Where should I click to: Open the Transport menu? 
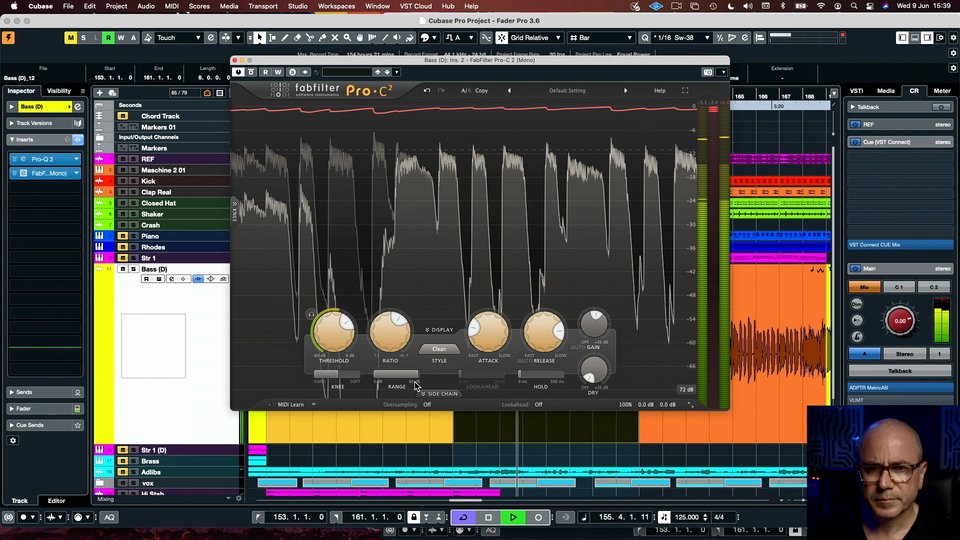pos(263,6)
